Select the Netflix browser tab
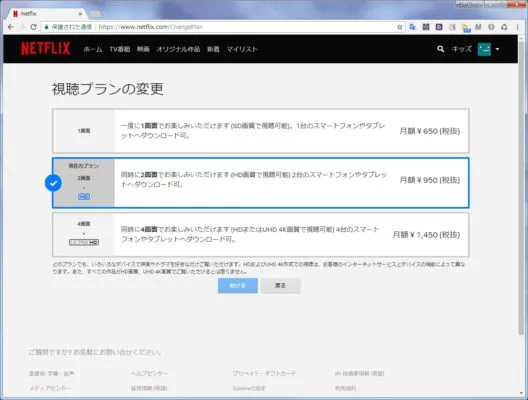Viewport: 528px width, 400px height. tap(47, 14)
